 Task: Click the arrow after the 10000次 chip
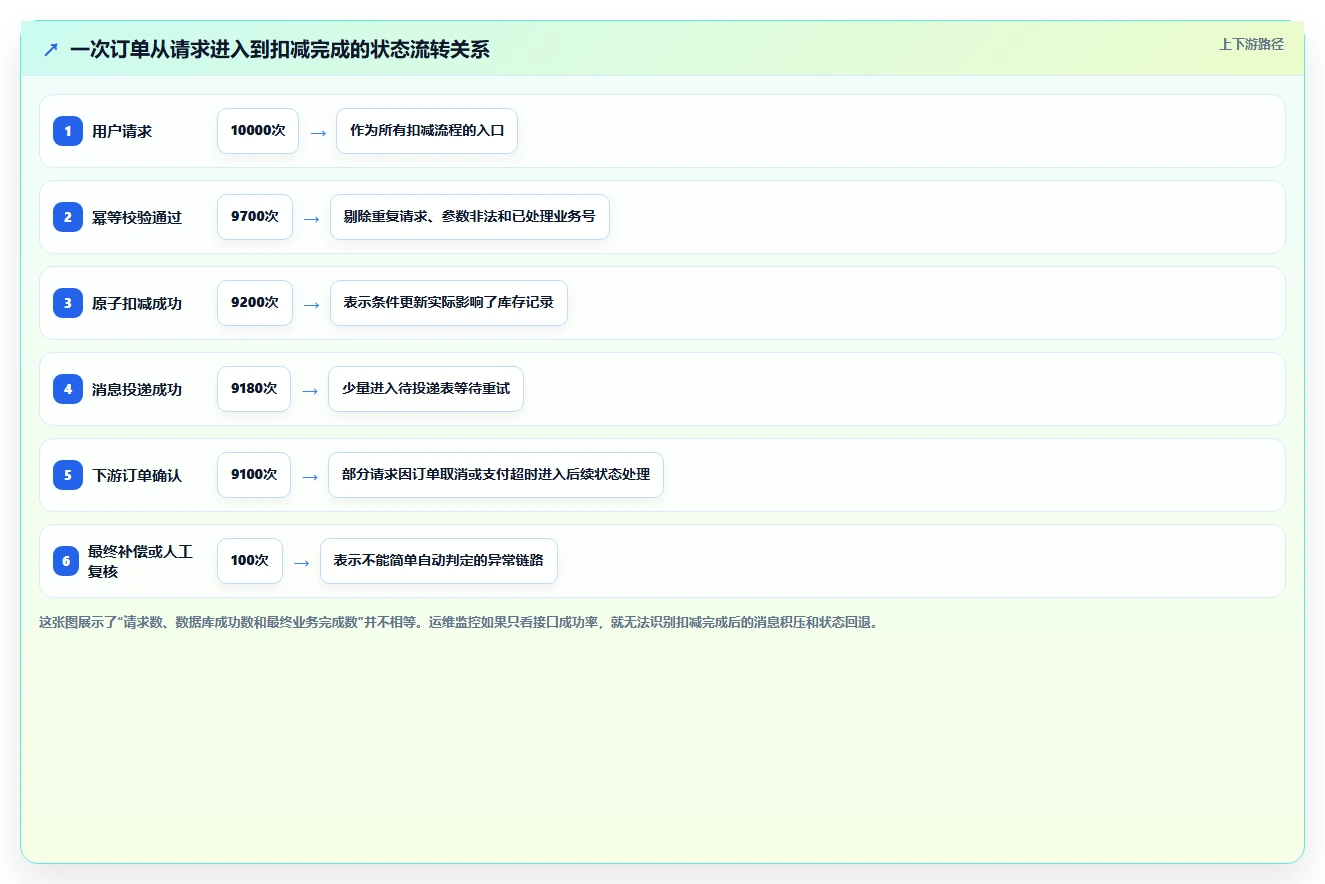[318, 132]
